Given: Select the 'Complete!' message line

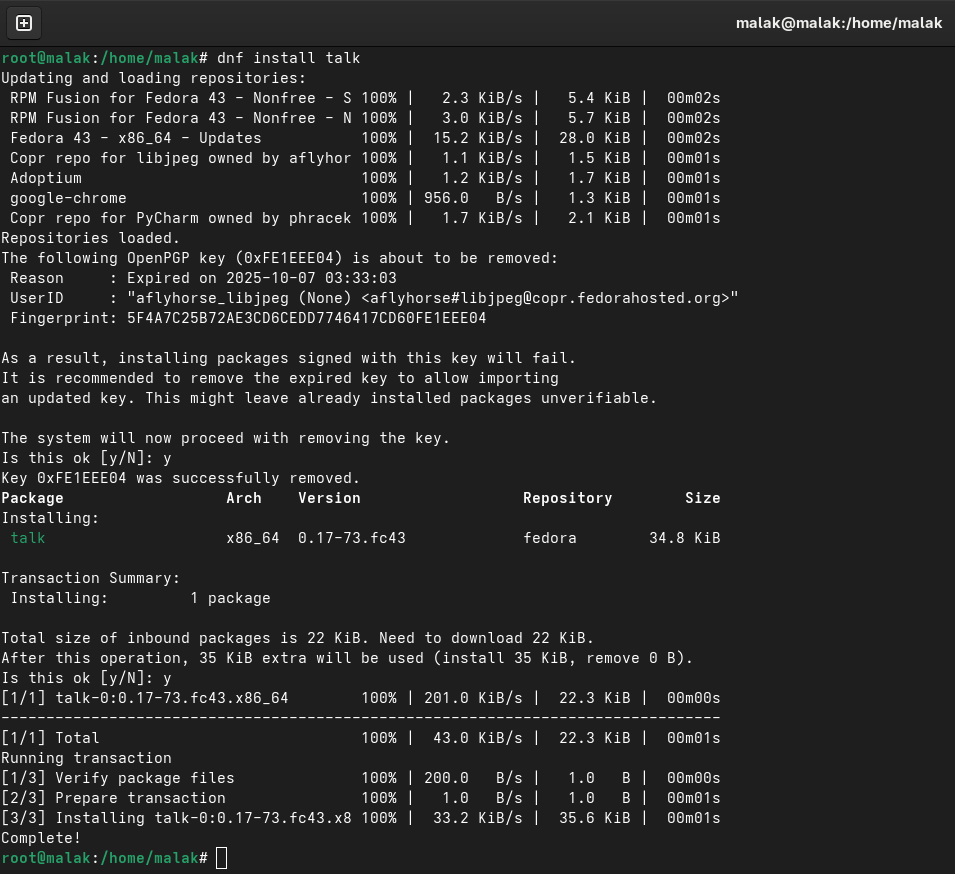Looking at the screenshot, I should pyautogui.click(x=41, y=838).
